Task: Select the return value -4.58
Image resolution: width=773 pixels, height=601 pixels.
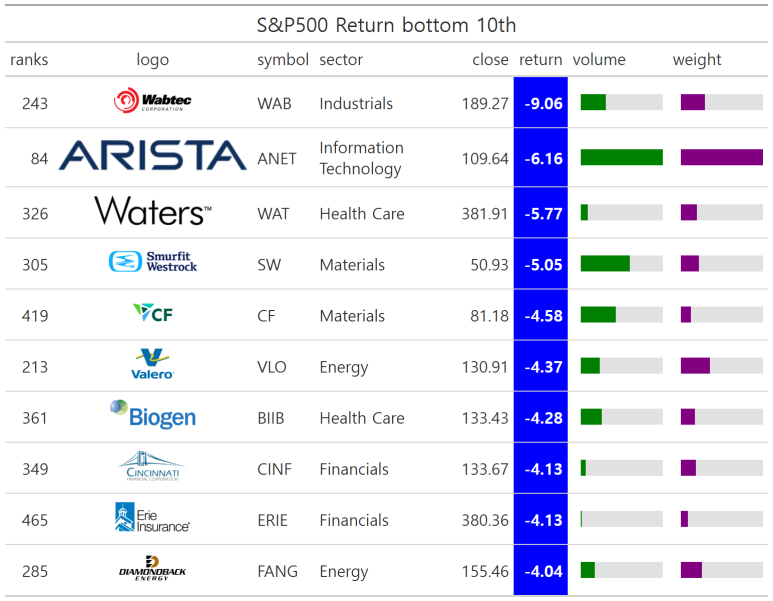Action: 543,316
